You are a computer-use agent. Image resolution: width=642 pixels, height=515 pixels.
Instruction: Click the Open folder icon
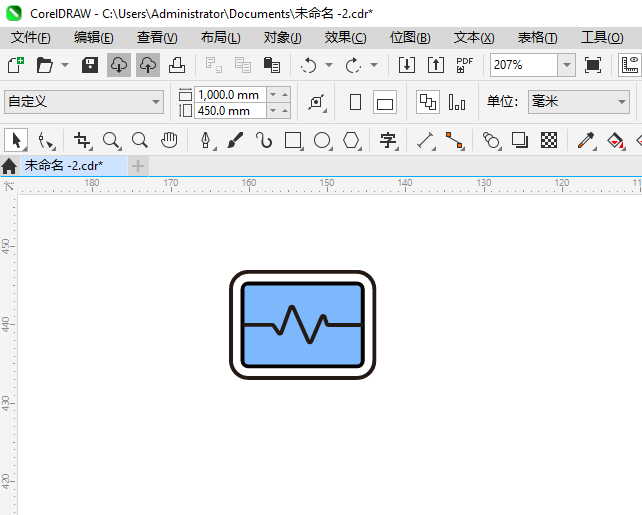[x=44, y=65]
